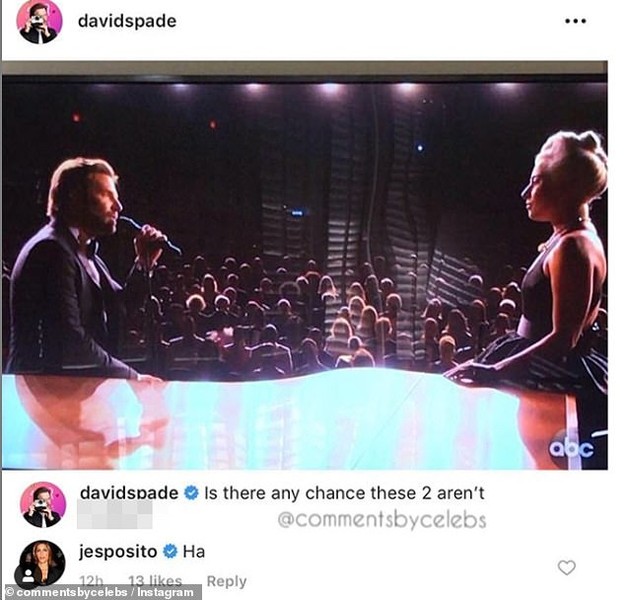
Task: Click the person silhouette icon over jesposito's avatar
Action: [28, 575]
